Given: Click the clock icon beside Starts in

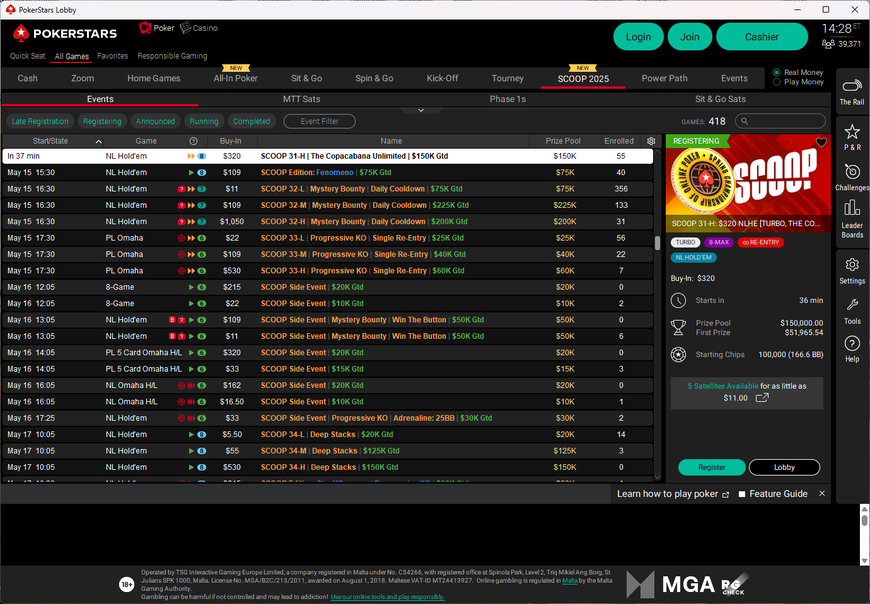Looking at the screenshot, I should [678, 301].
